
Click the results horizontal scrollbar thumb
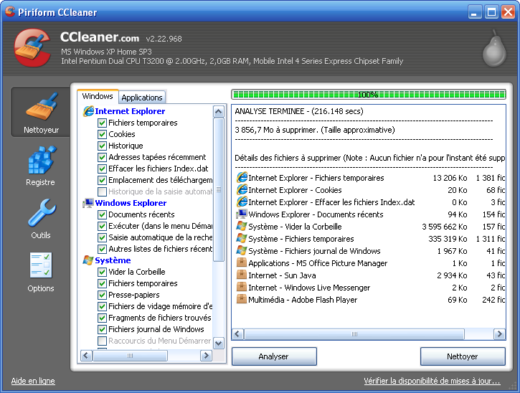[x=354, y=334]
